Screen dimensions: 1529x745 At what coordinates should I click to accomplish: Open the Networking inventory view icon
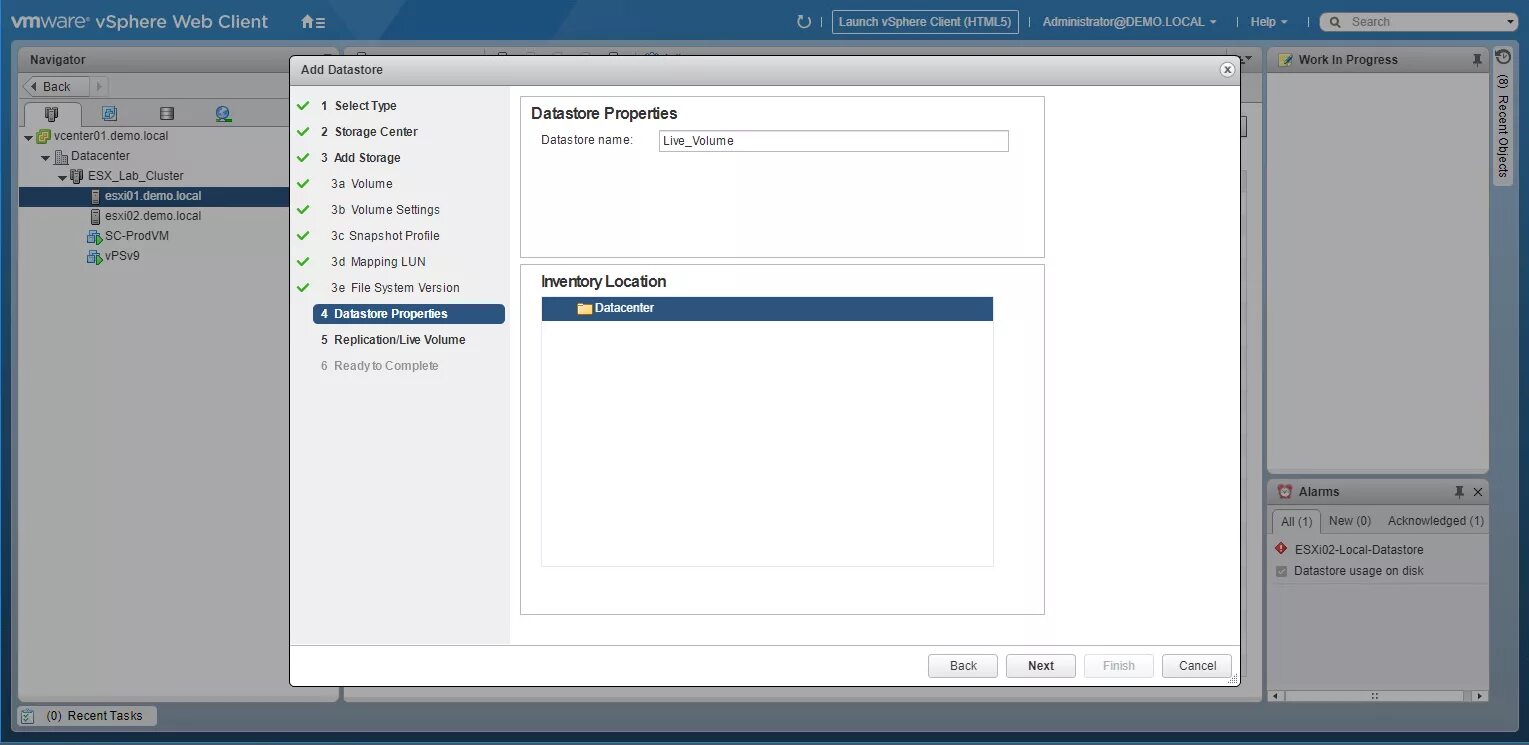[223, 114]
